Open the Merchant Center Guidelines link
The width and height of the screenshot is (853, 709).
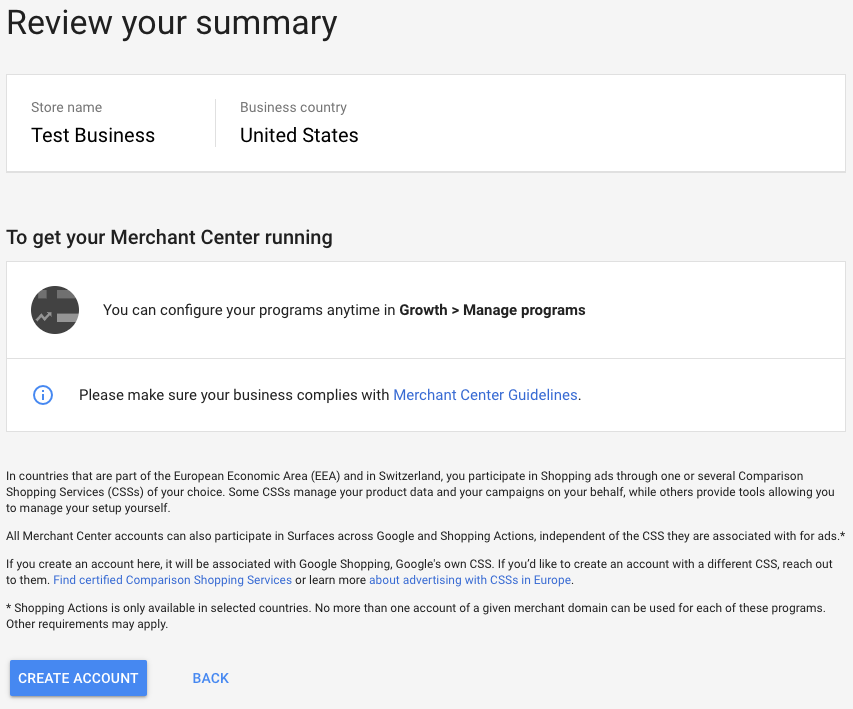[485, 395]
